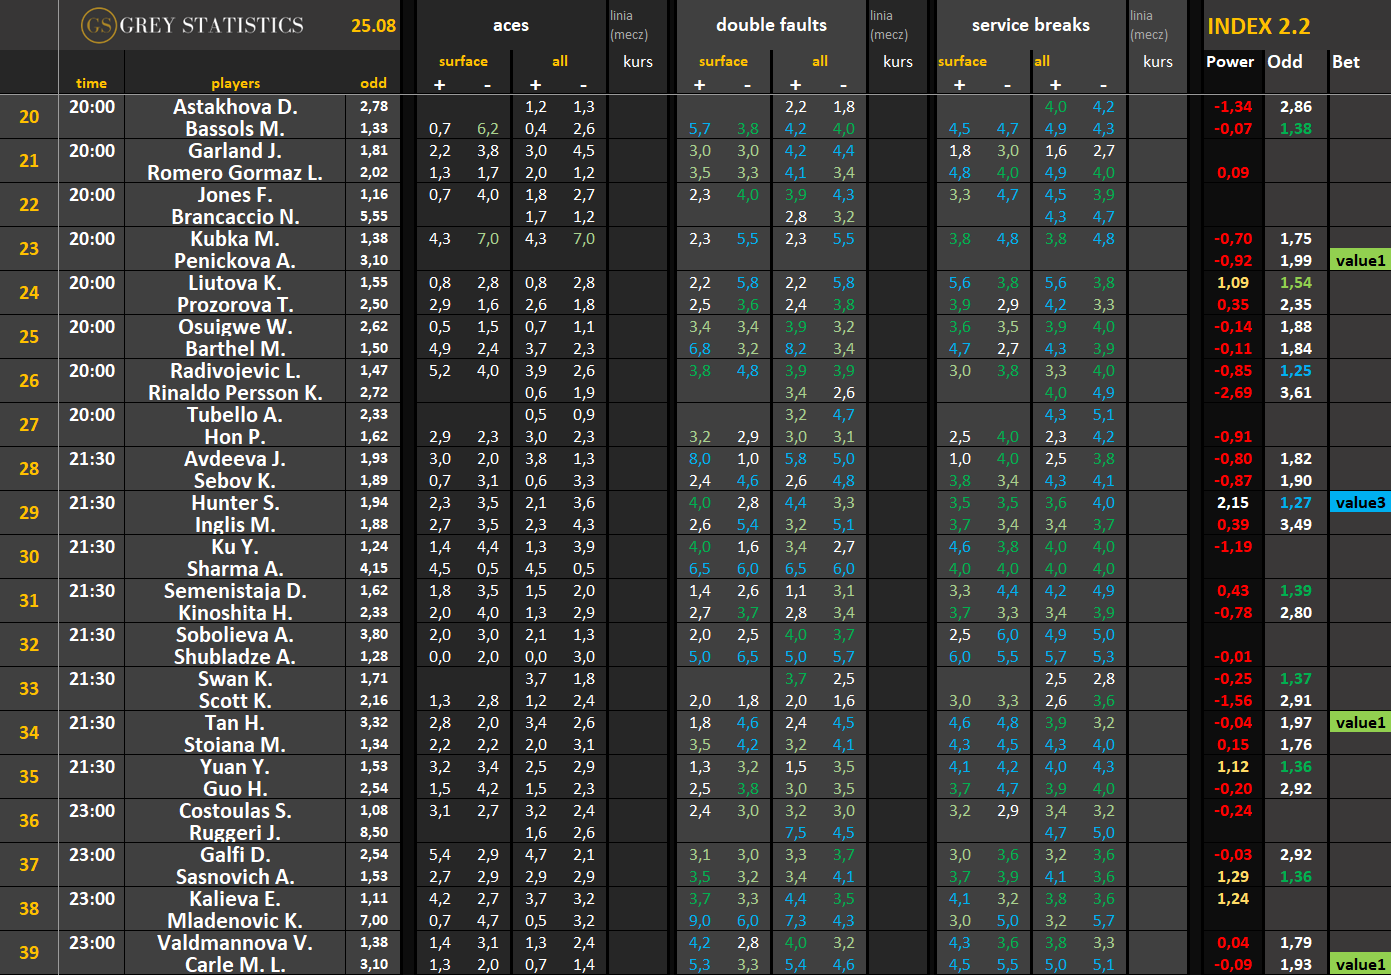Click player name Sharma A.
Screen dimensions: 1391x975
[x=235, y=569]
